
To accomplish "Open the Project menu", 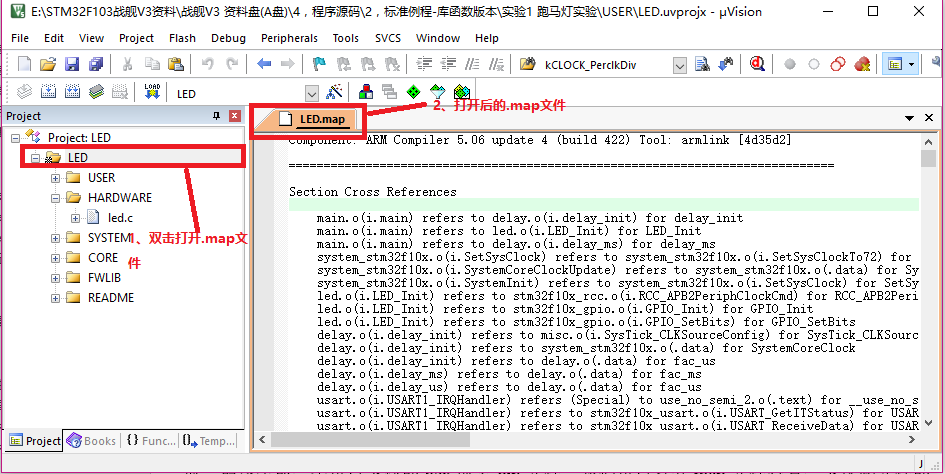I will point(136,38).
